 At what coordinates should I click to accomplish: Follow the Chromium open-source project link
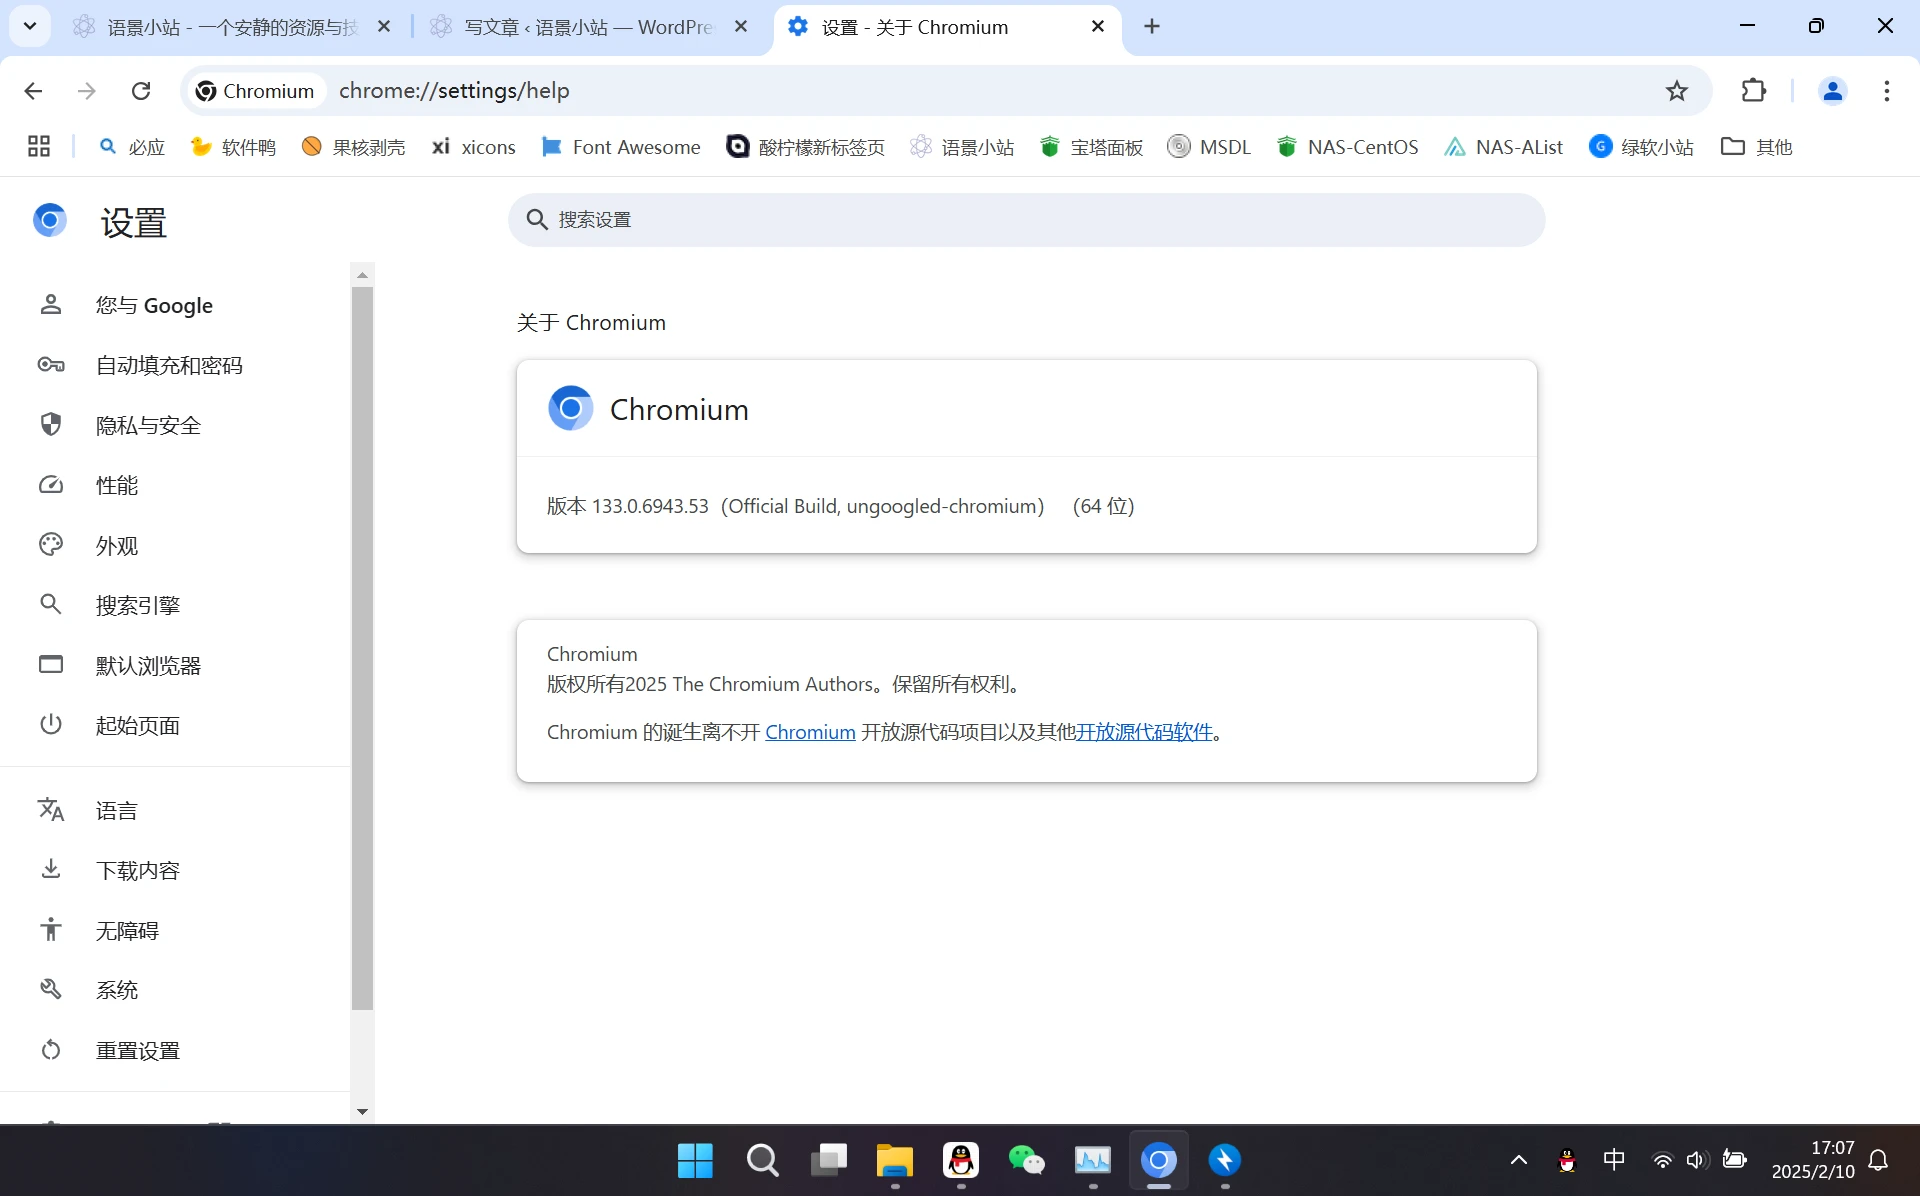coord(810,733)
